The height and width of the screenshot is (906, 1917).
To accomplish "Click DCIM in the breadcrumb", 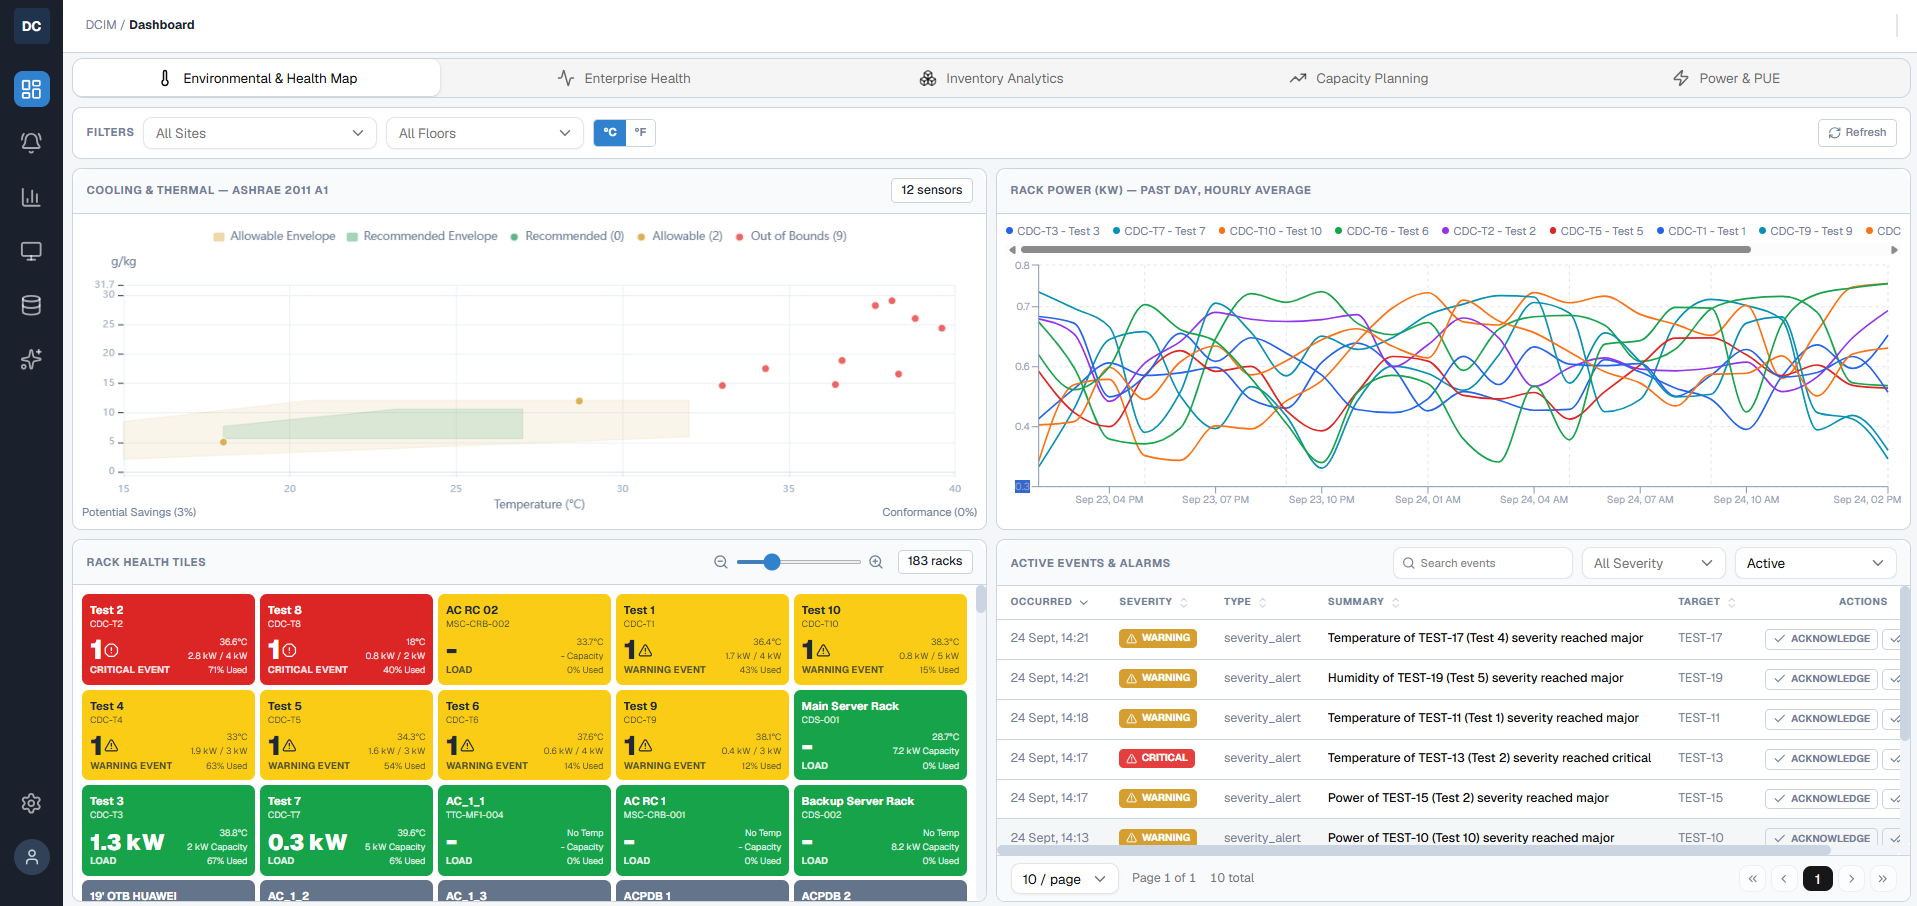I will coord(101,25).
